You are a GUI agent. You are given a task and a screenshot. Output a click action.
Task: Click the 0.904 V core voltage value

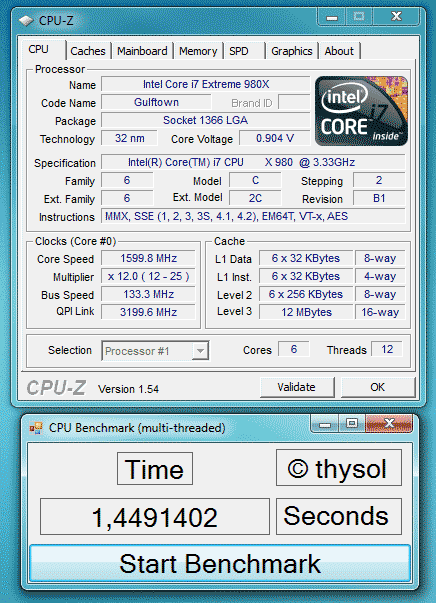coord(275,138)
